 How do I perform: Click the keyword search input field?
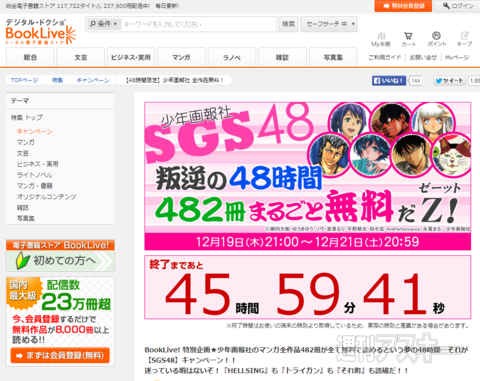pyautogui.click(x=199, y=24)
